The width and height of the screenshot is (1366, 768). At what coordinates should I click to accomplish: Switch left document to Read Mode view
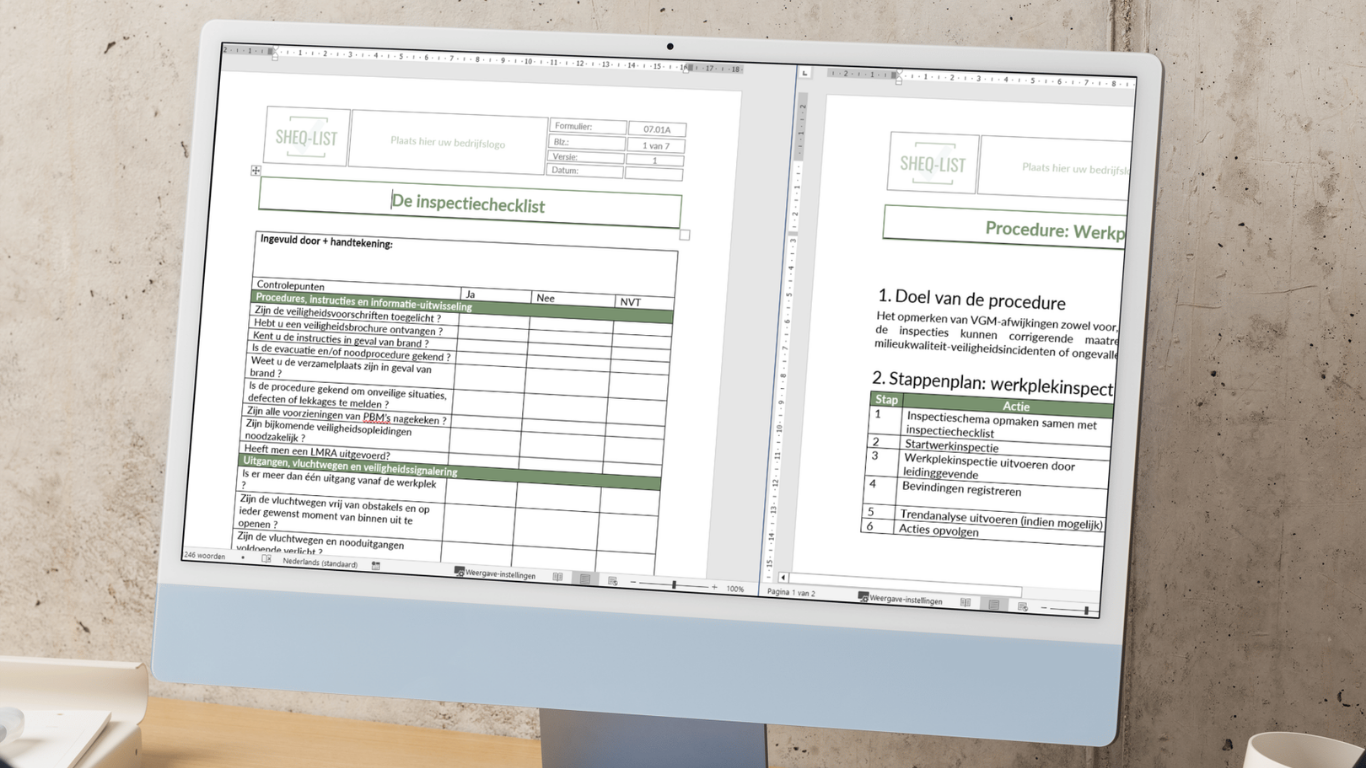[x=558, y=578]
